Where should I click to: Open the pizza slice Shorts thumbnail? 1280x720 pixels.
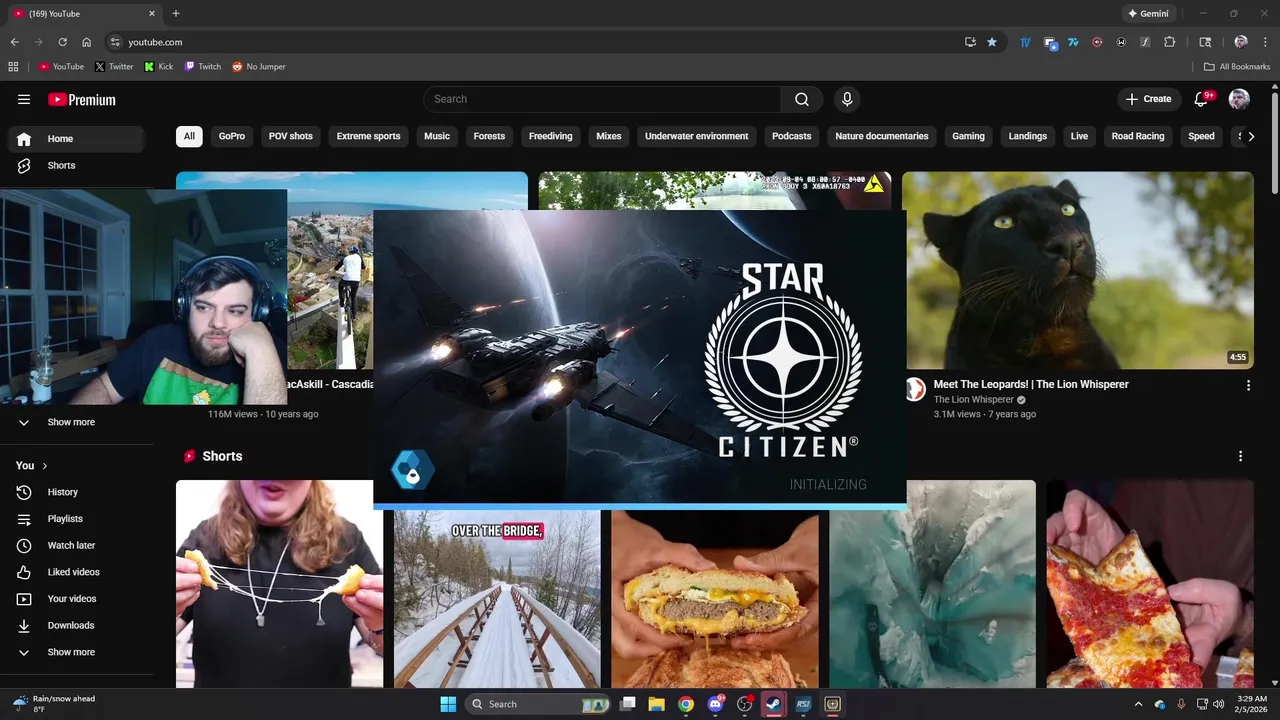pos(1150,584)
